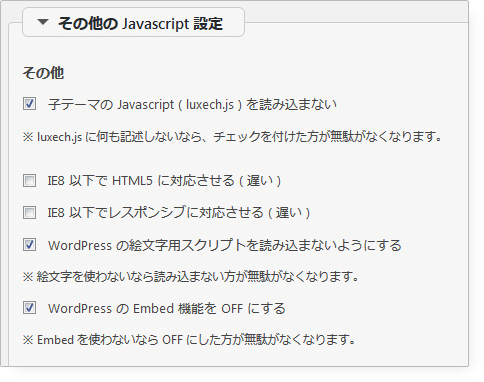Uncheck WordPress の Embed 機能を OFF にする
Image resolution: width=484 pixels, height=382 pixels.
pos(29,308)
